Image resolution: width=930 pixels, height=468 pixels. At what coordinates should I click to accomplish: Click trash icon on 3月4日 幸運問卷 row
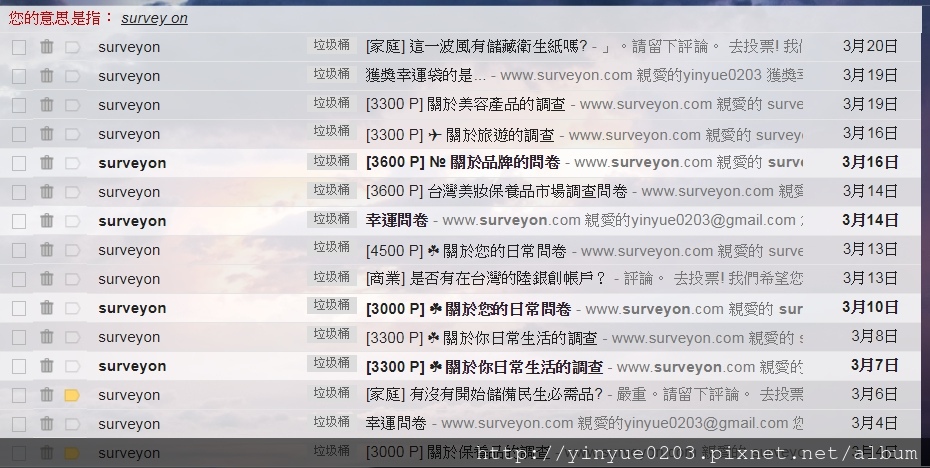47,424
